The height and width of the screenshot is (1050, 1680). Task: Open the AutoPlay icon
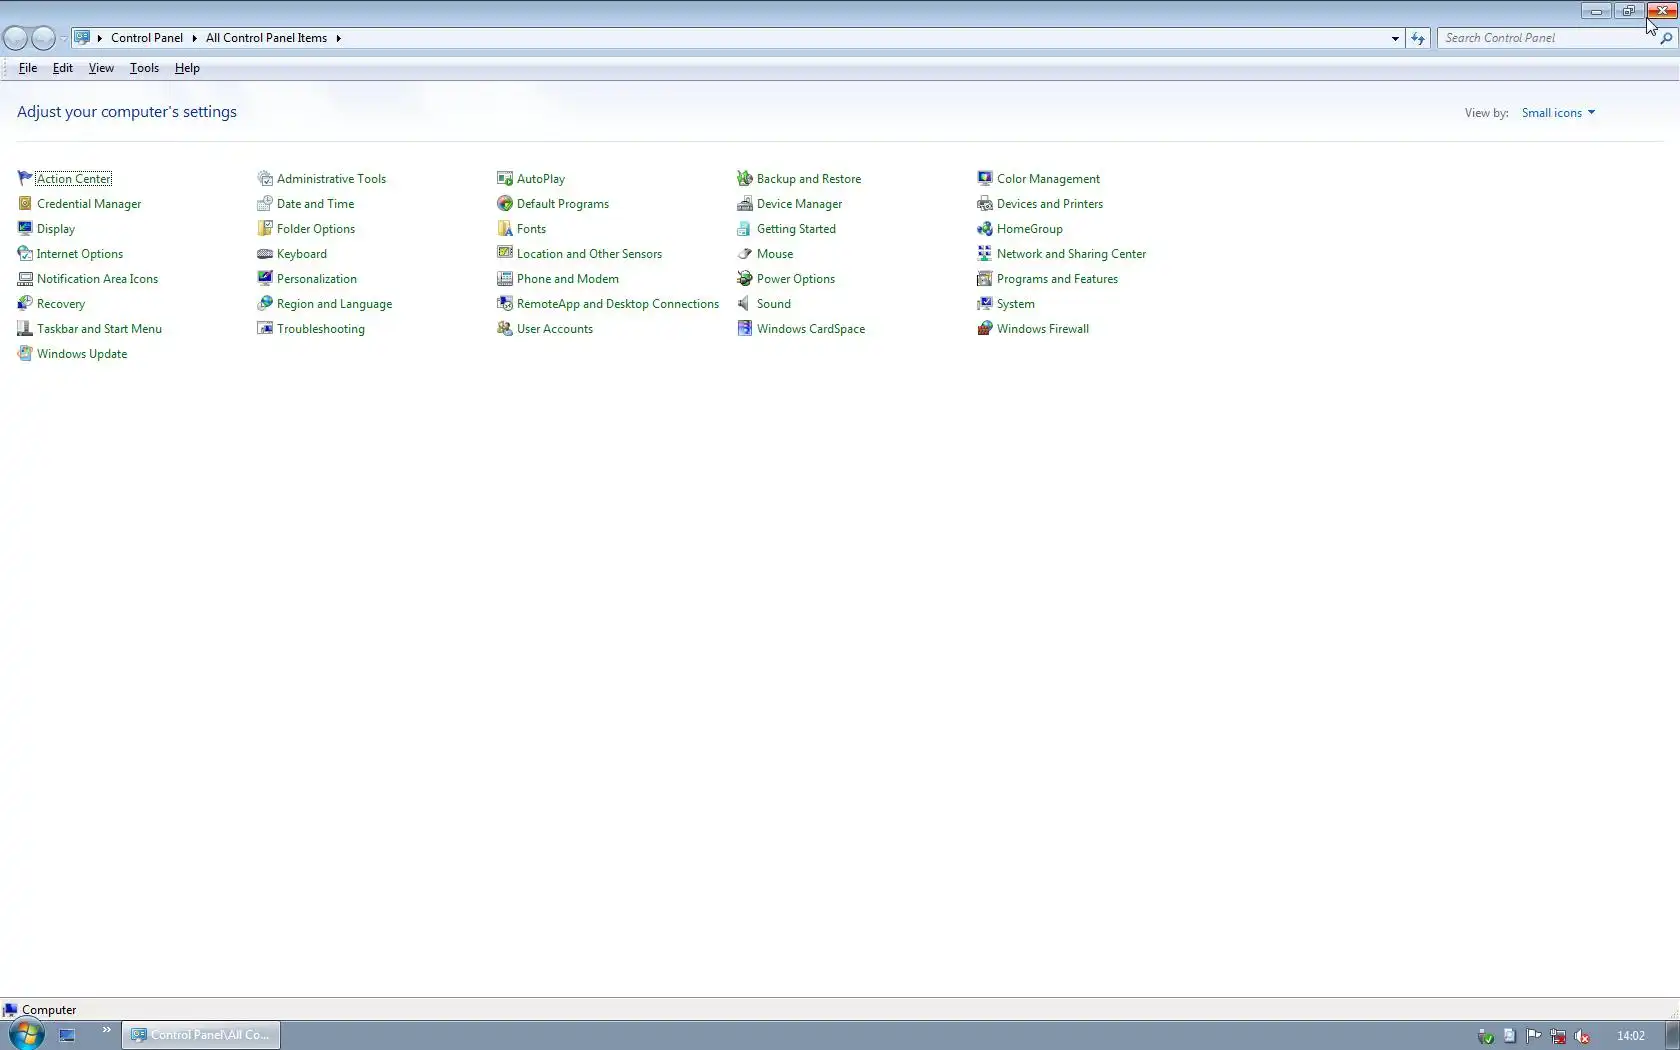click(x=505, y=178)
